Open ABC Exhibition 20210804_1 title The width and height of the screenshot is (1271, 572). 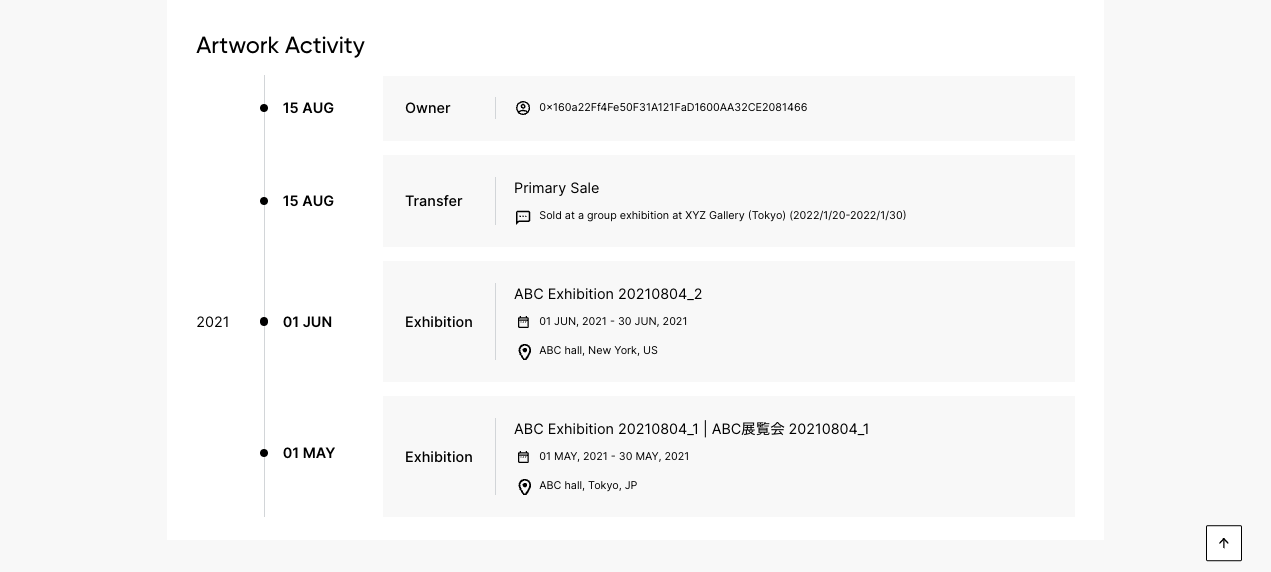(691, 429)
